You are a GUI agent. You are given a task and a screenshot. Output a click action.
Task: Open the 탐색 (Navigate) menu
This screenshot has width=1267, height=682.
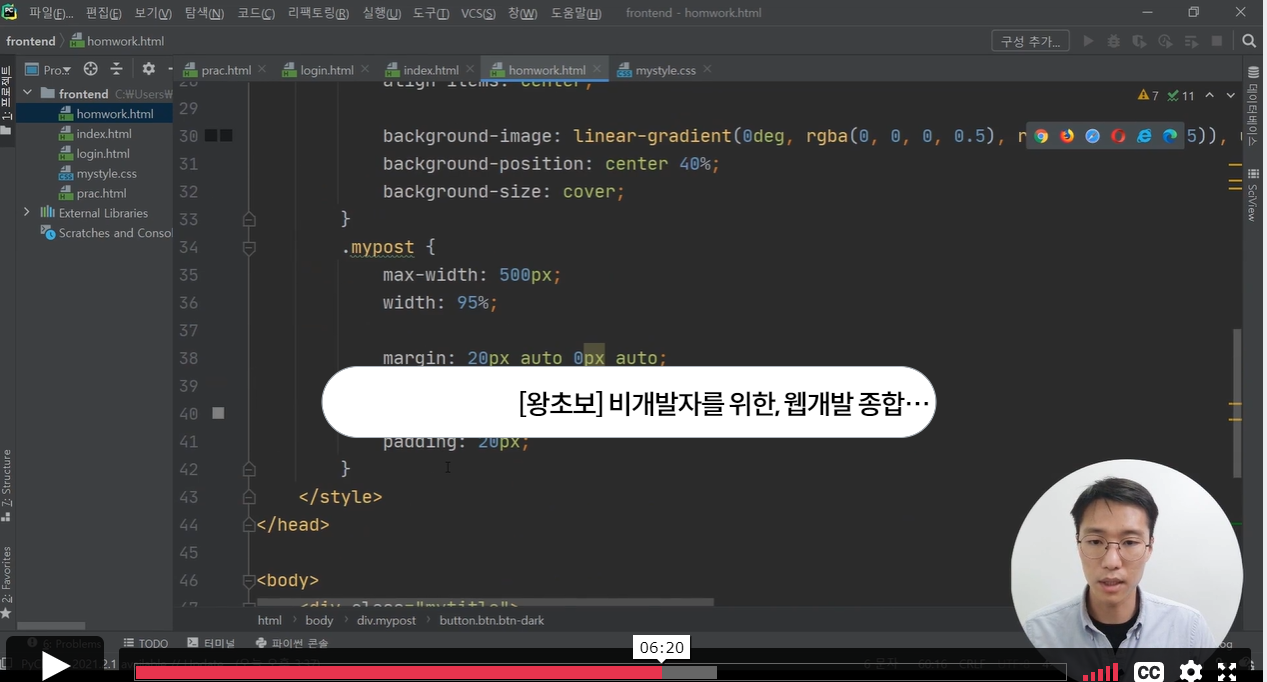tap(205, 13)
